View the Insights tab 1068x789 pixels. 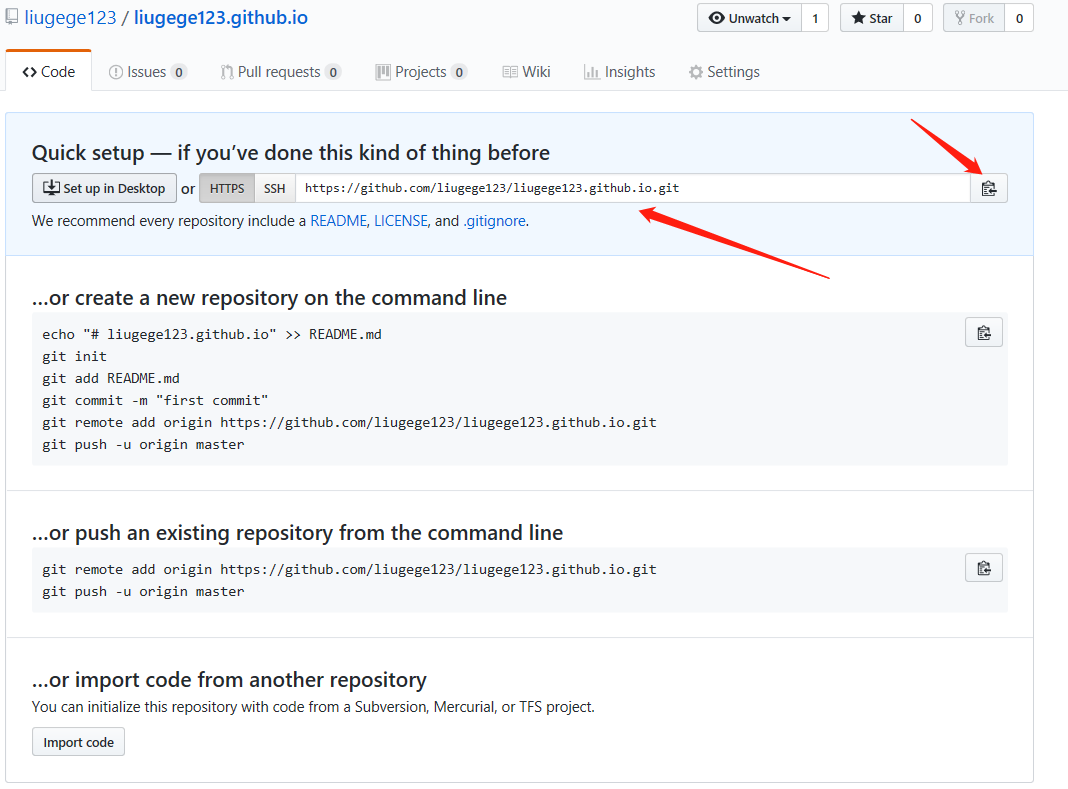click(x=620, y=72)
